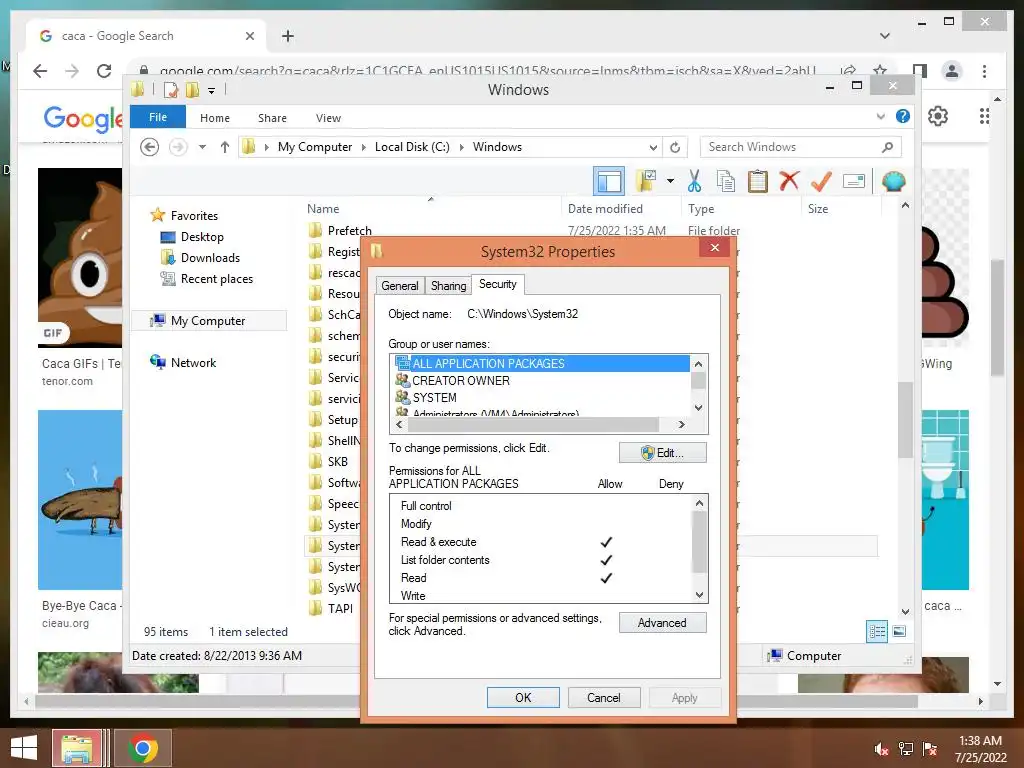Click the search magnifier in Search Windows
This screenshot has width=1024, height=768.
click(x=887, y=147)
